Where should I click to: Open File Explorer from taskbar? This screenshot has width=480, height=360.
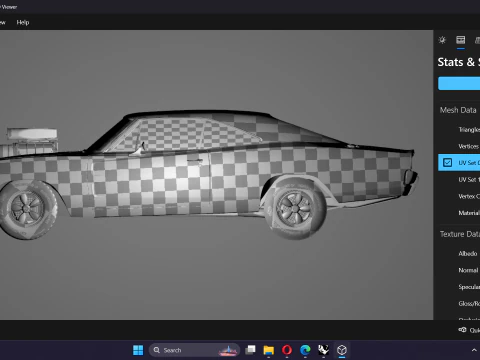point(268,350)
